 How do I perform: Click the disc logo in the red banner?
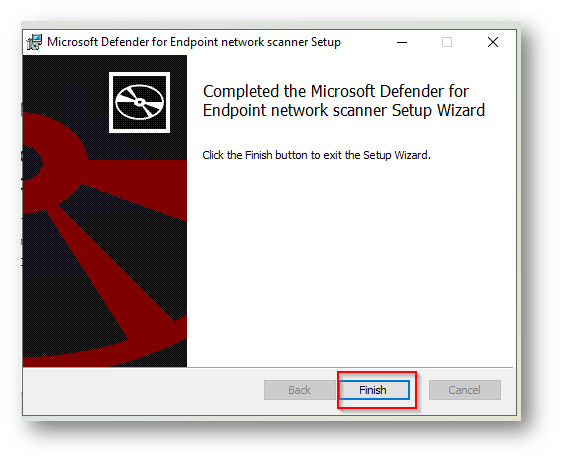pos(139,102)
